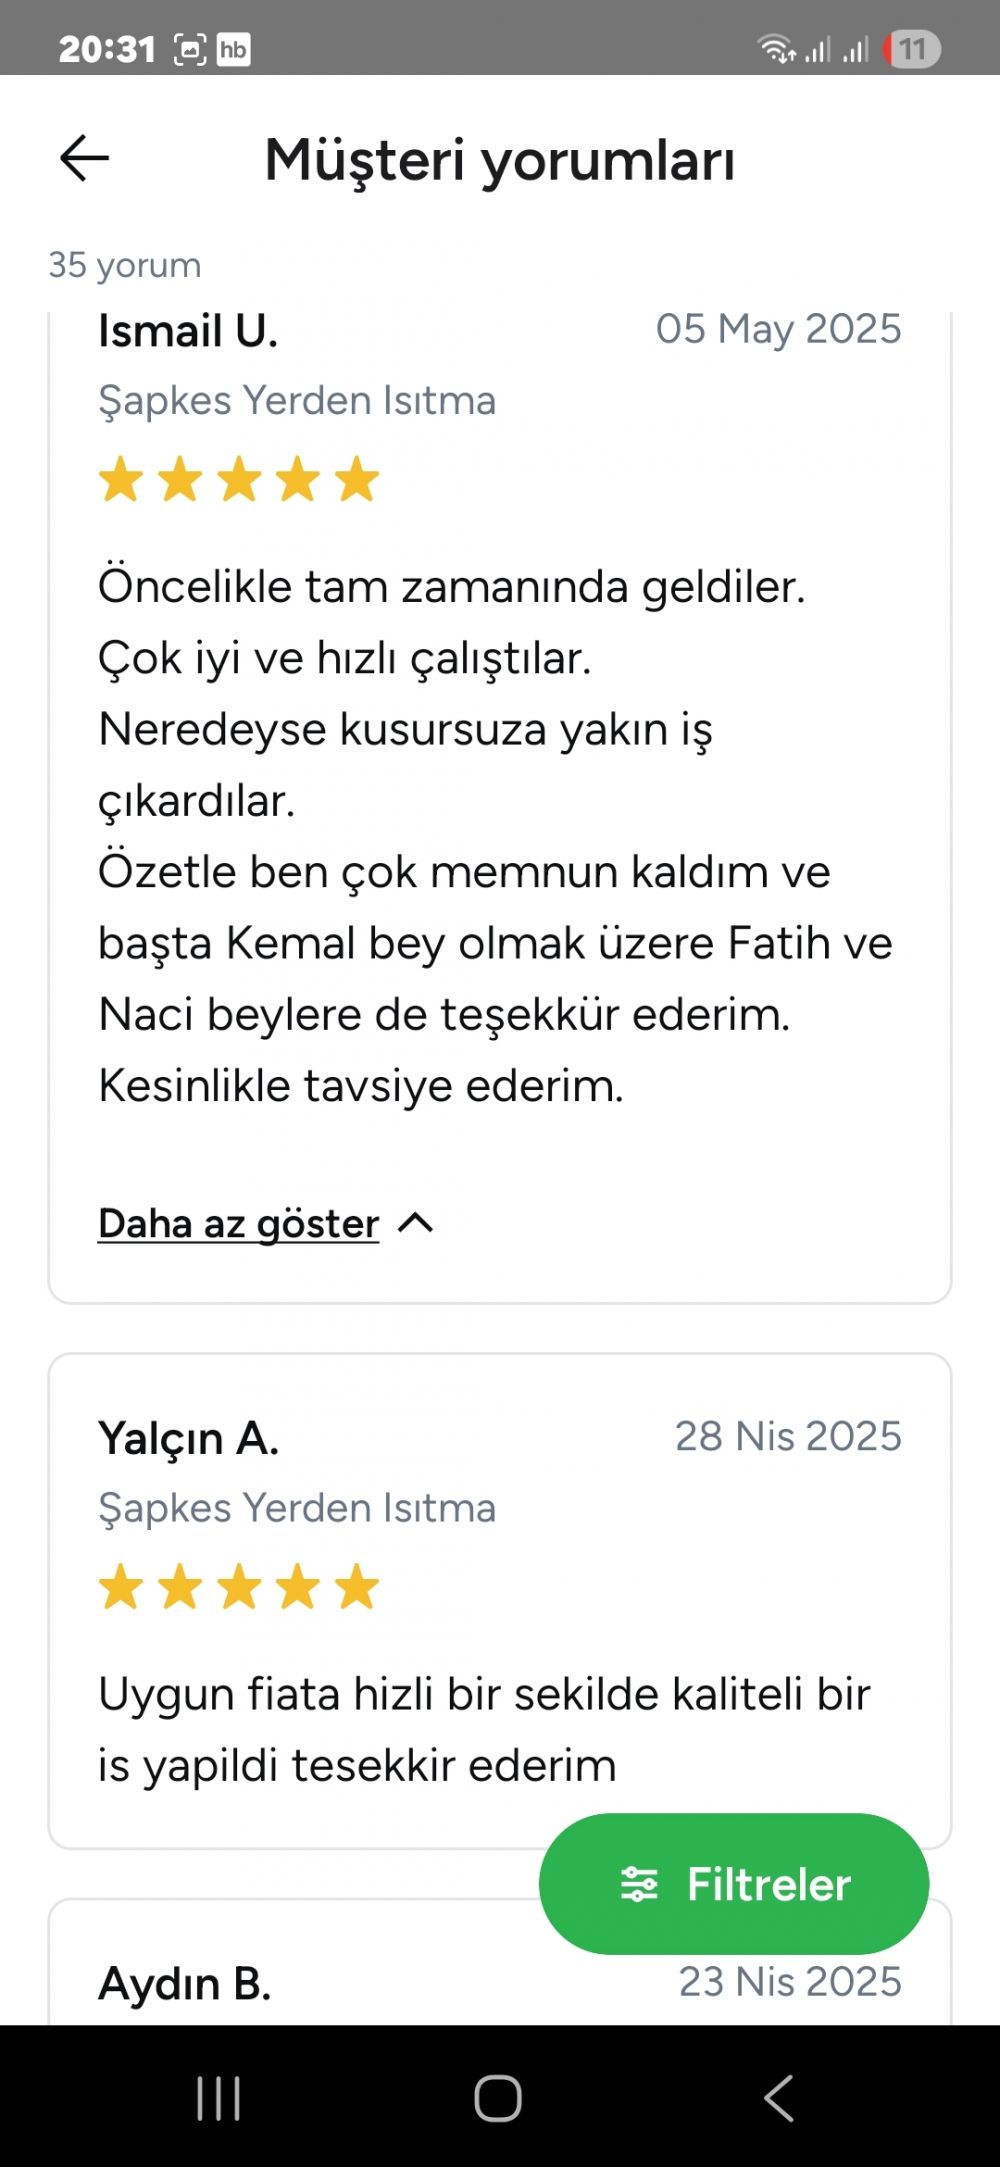Click the chevron beside Daha az göster
Image resolution: width=1000 pixels, height=2167 pixels.
pos(416,1223)
